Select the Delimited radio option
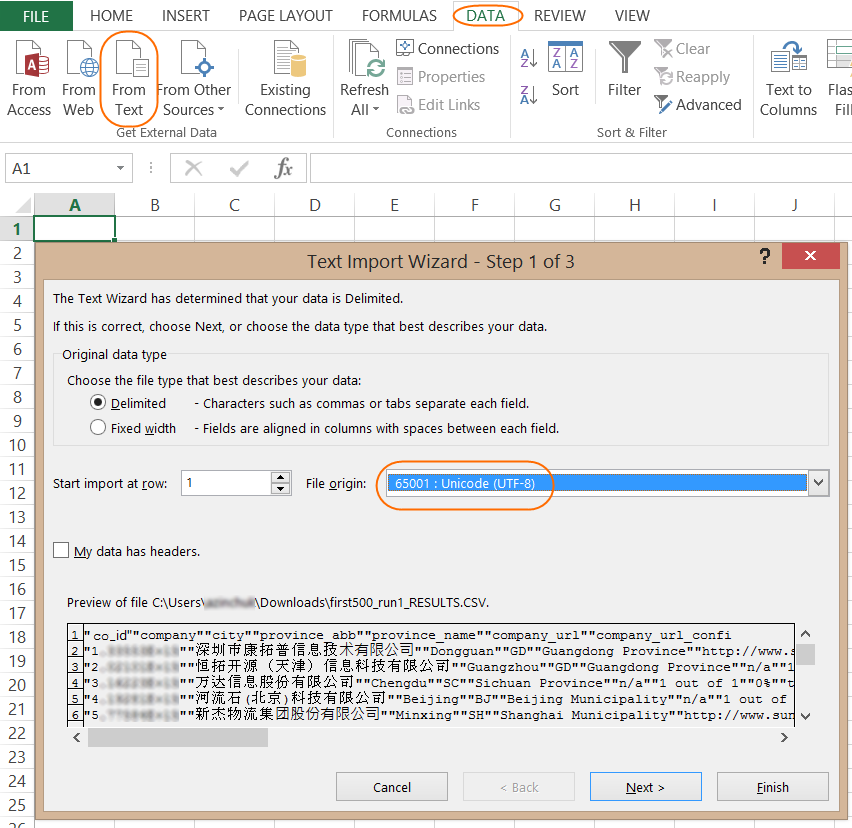 pos(98,403)
